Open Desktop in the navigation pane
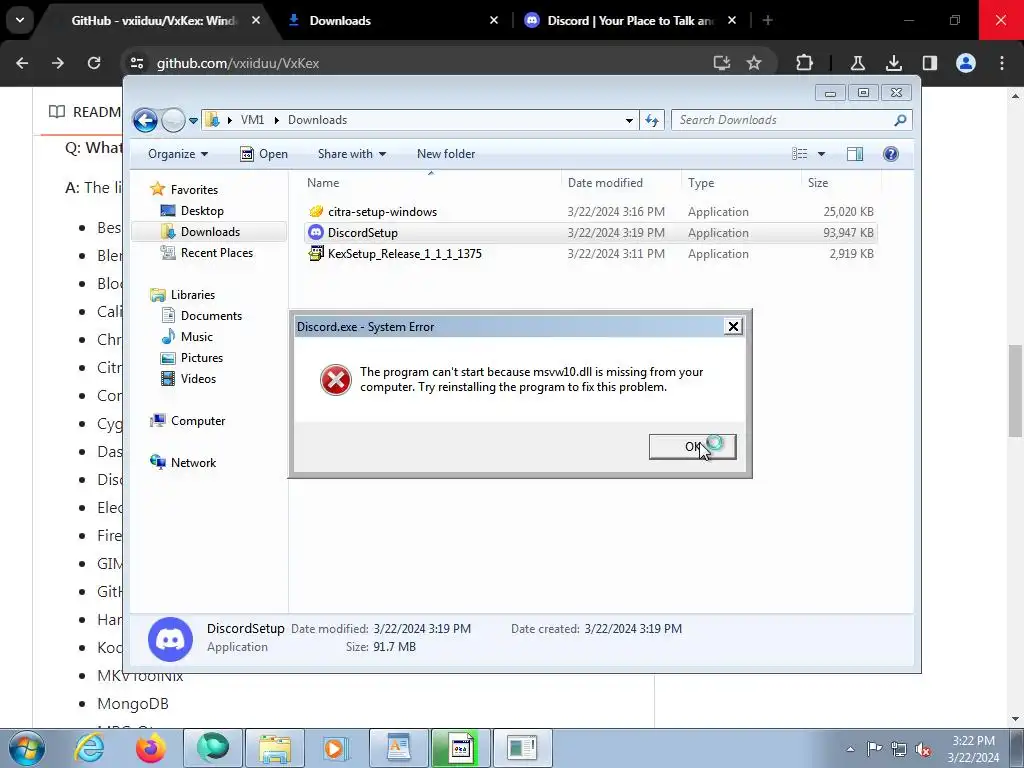The width and height of the screenshot is (1024, 768). (x=202, y=210)
